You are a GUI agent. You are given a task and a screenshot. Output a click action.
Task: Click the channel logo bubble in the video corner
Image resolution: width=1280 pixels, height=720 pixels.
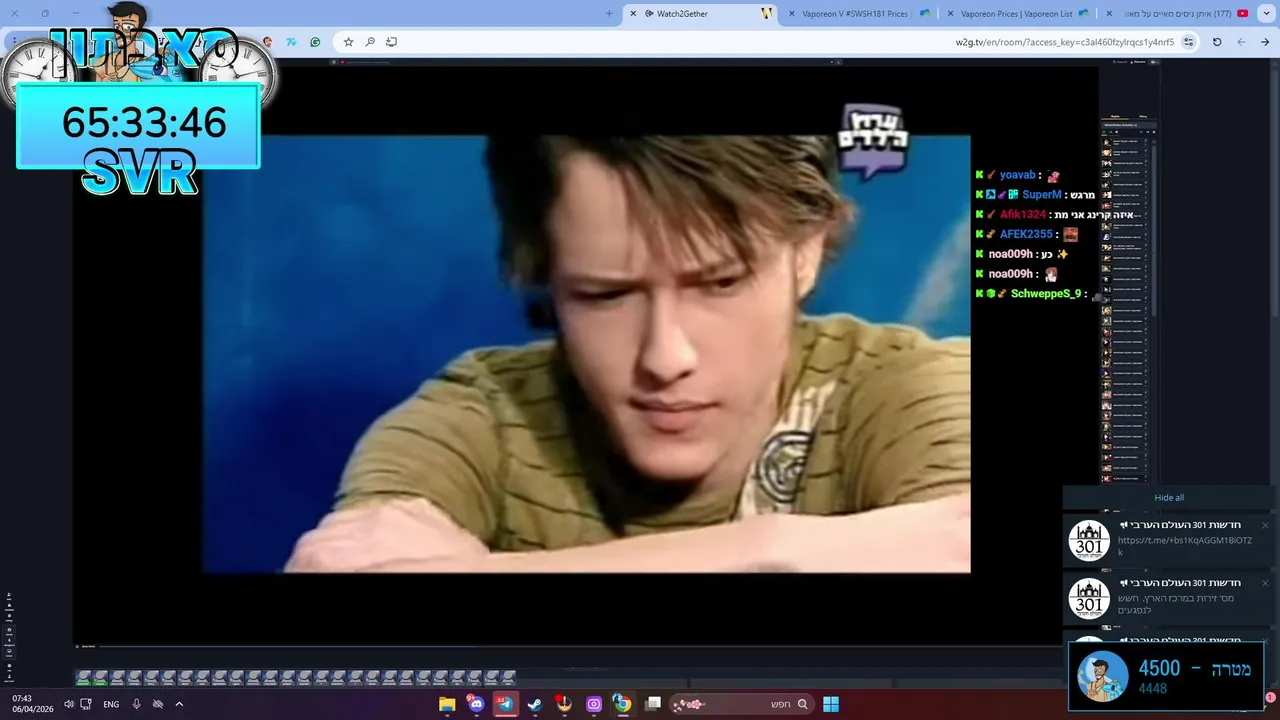(x=872, y=141)
